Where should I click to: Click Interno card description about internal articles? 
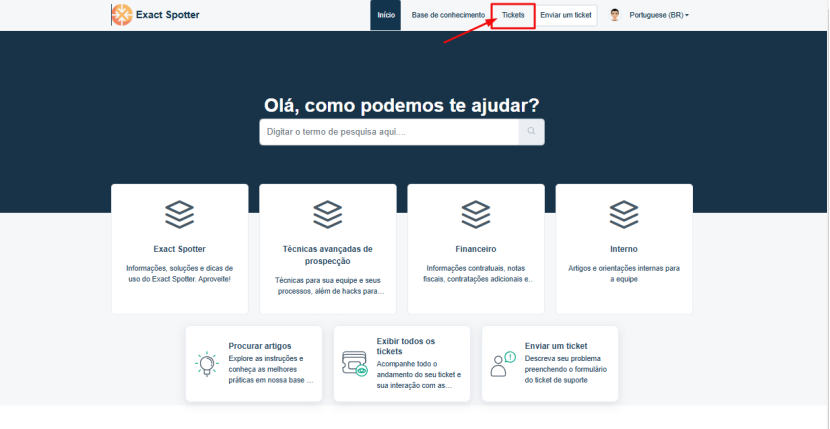tap(624, 273)
